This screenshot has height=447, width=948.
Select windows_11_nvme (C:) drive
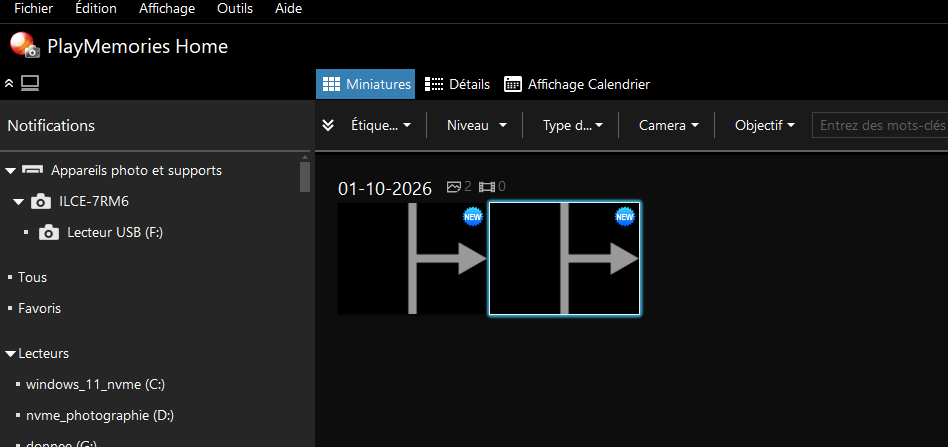(x=96, y=384)
